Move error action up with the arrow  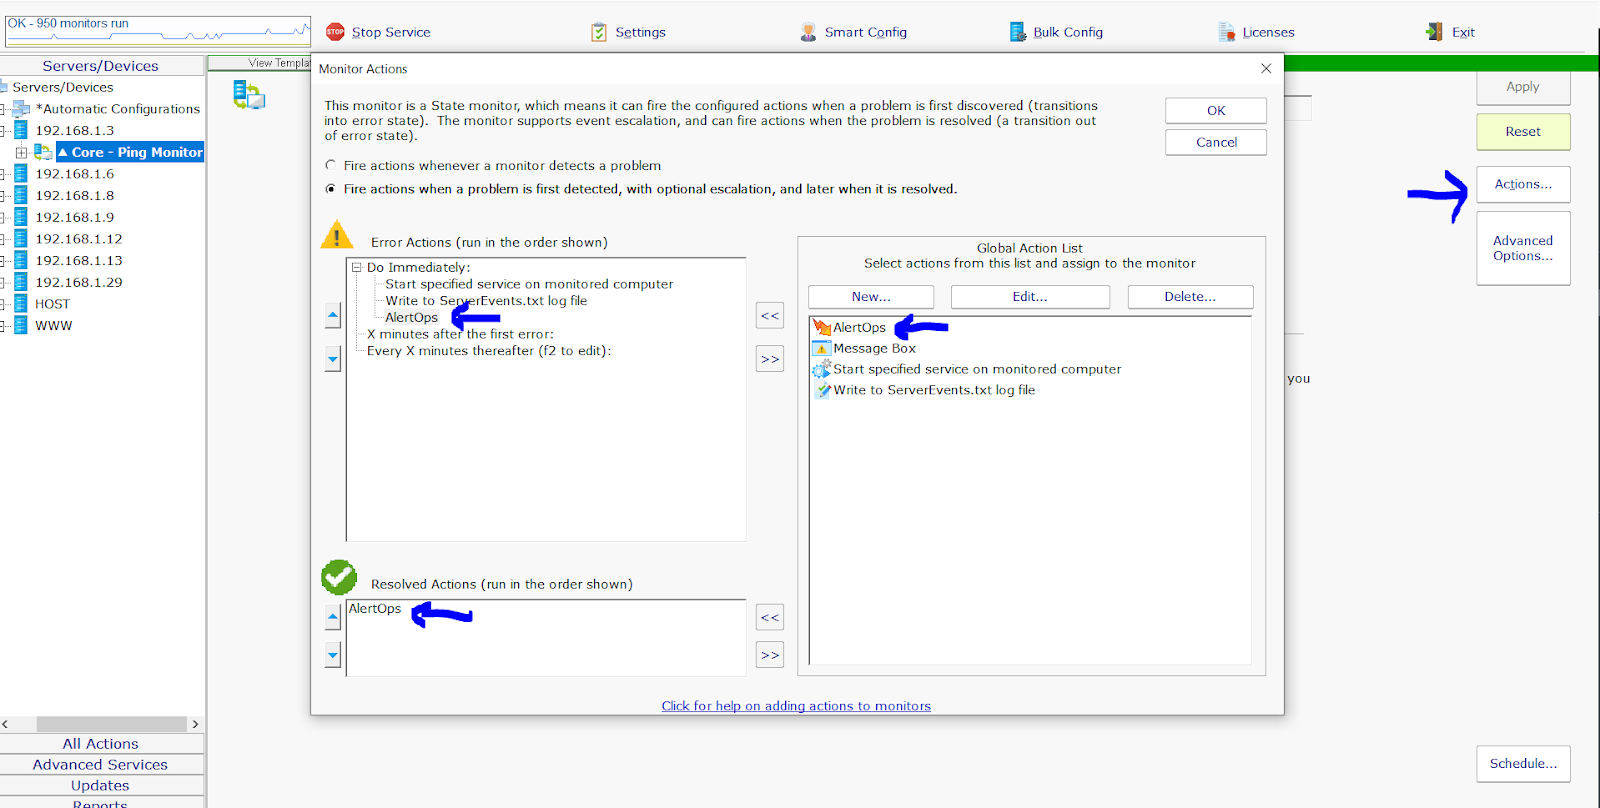point(333,316)
